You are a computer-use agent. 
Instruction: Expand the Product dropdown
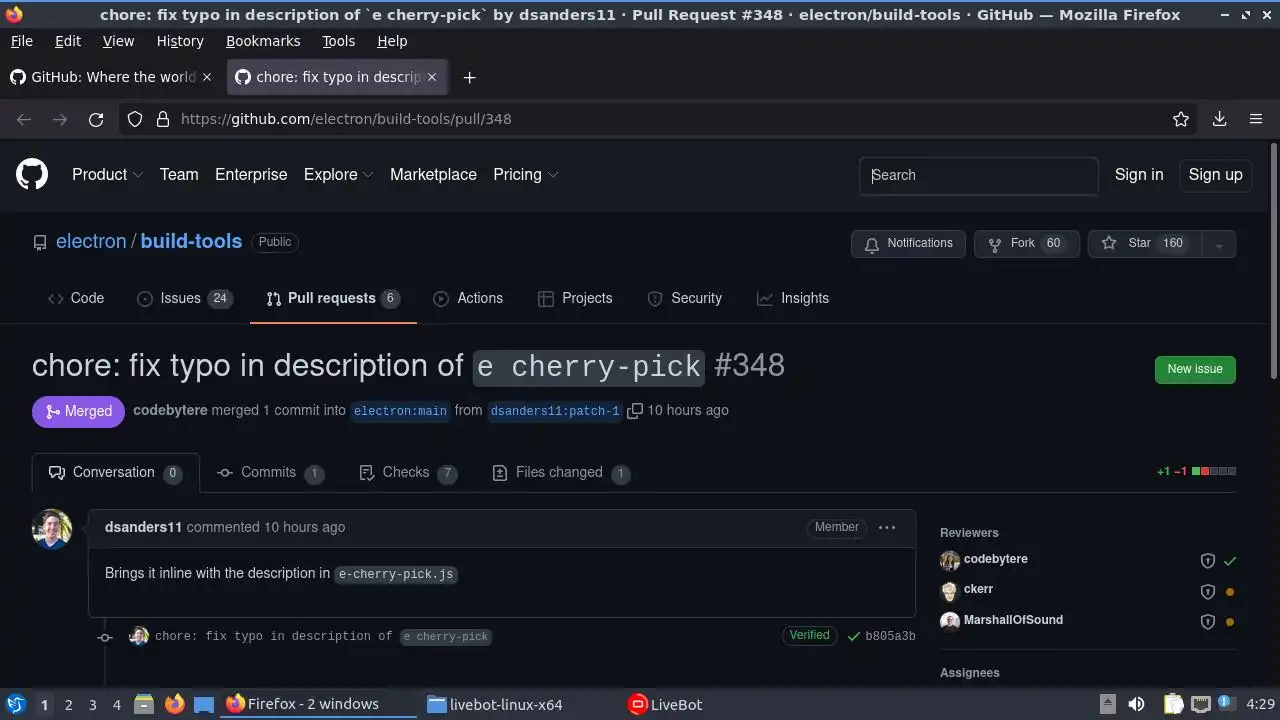pyautogui.click(x=107, y=174)
